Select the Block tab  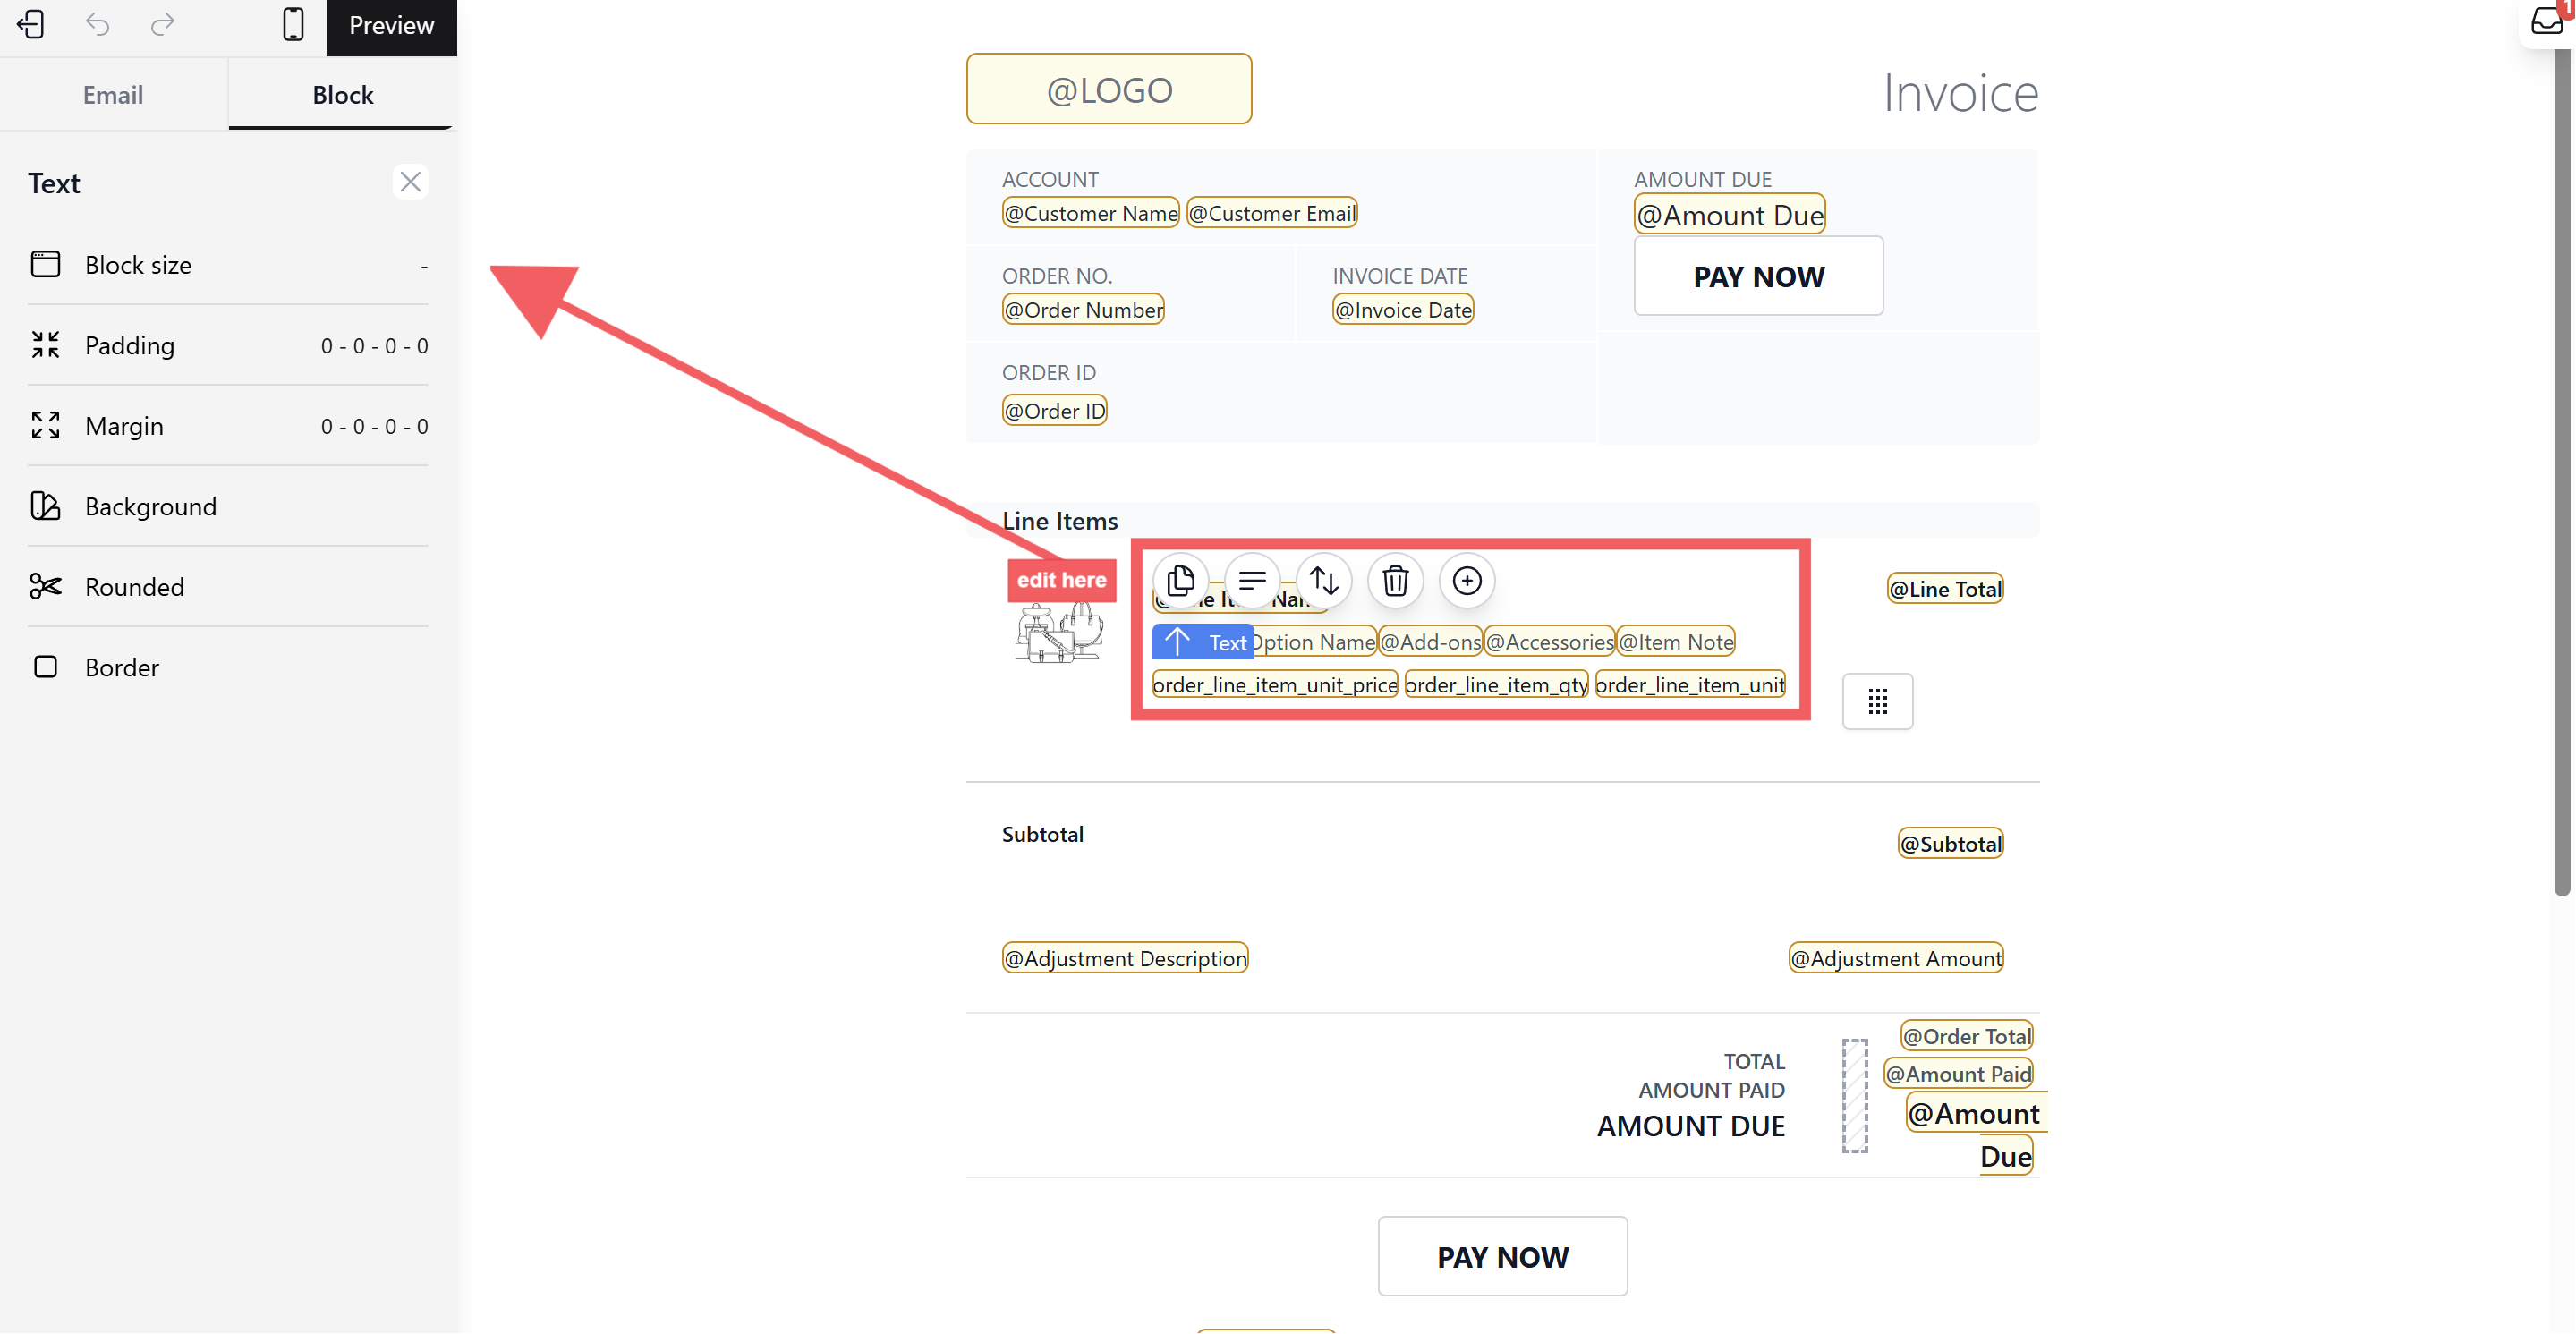(x=342, y=95)
